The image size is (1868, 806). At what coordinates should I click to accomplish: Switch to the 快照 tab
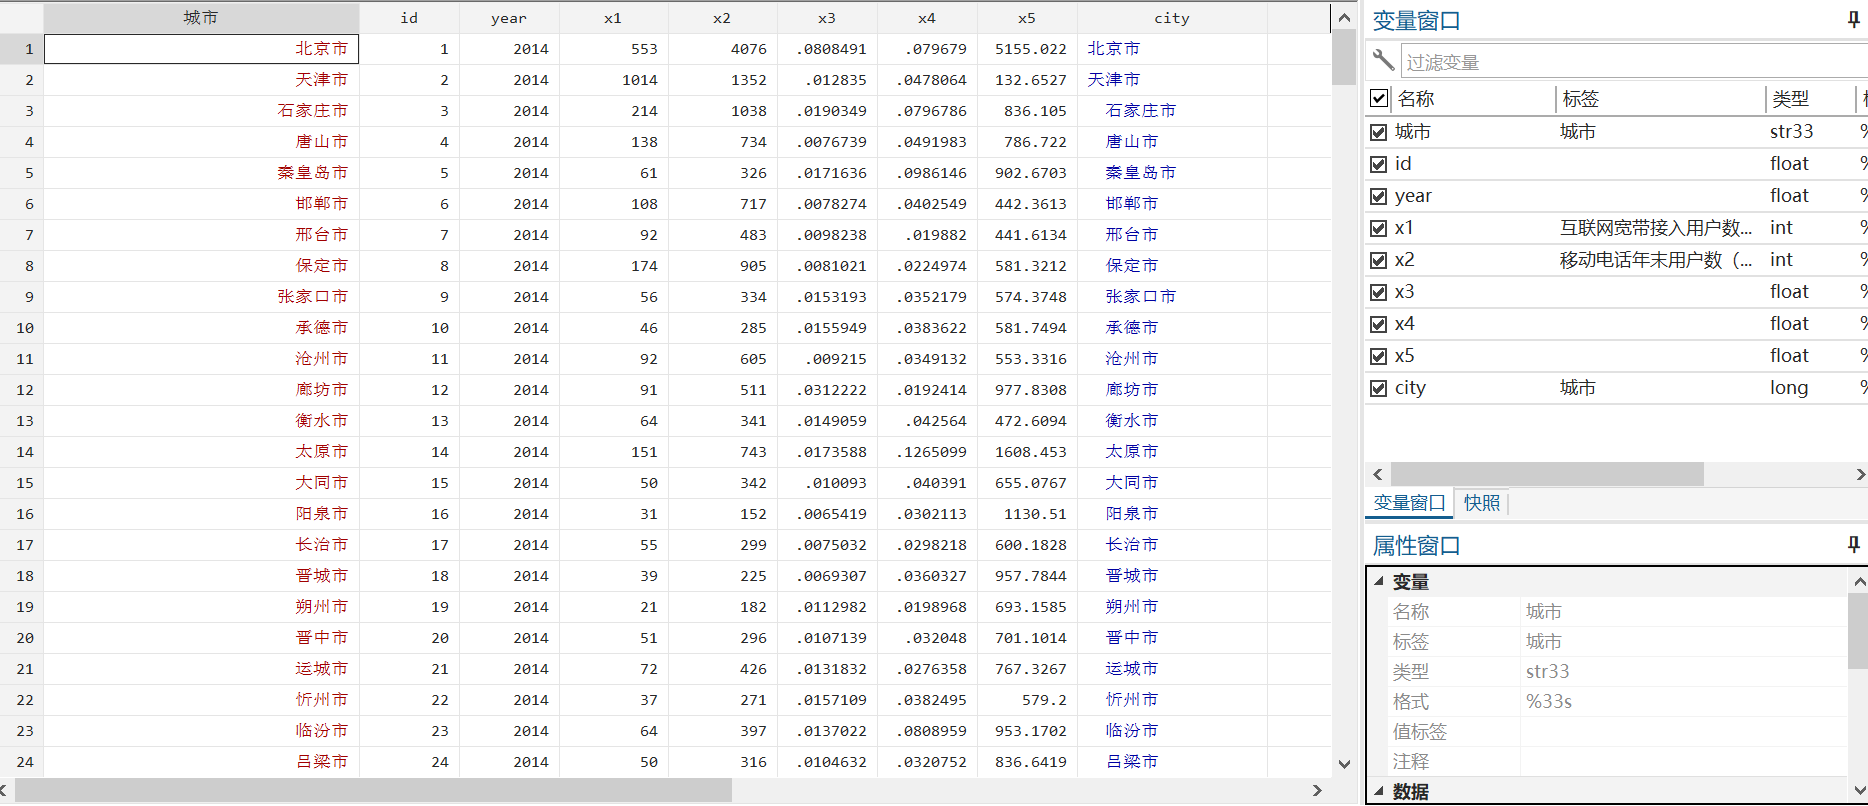(x=1482, y=503)
